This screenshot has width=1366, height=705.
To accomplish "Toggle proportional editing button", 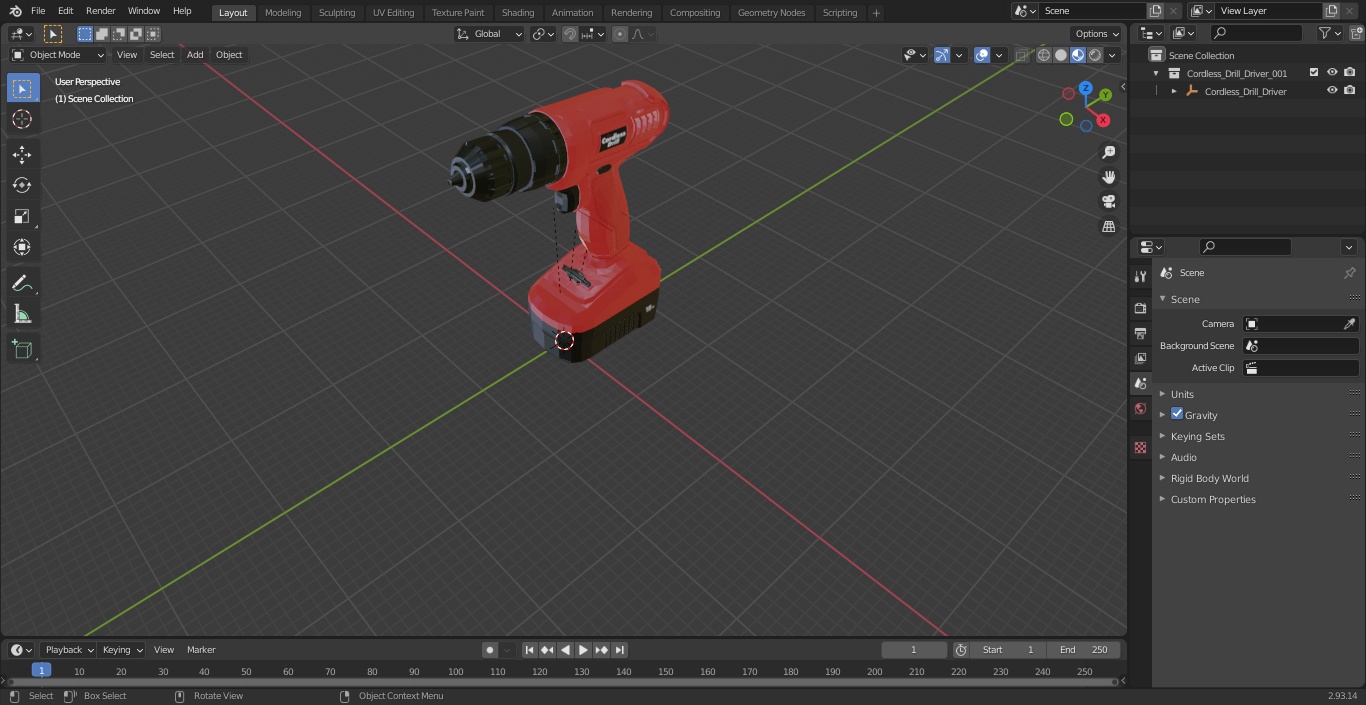I will click(x=620, y=34).
